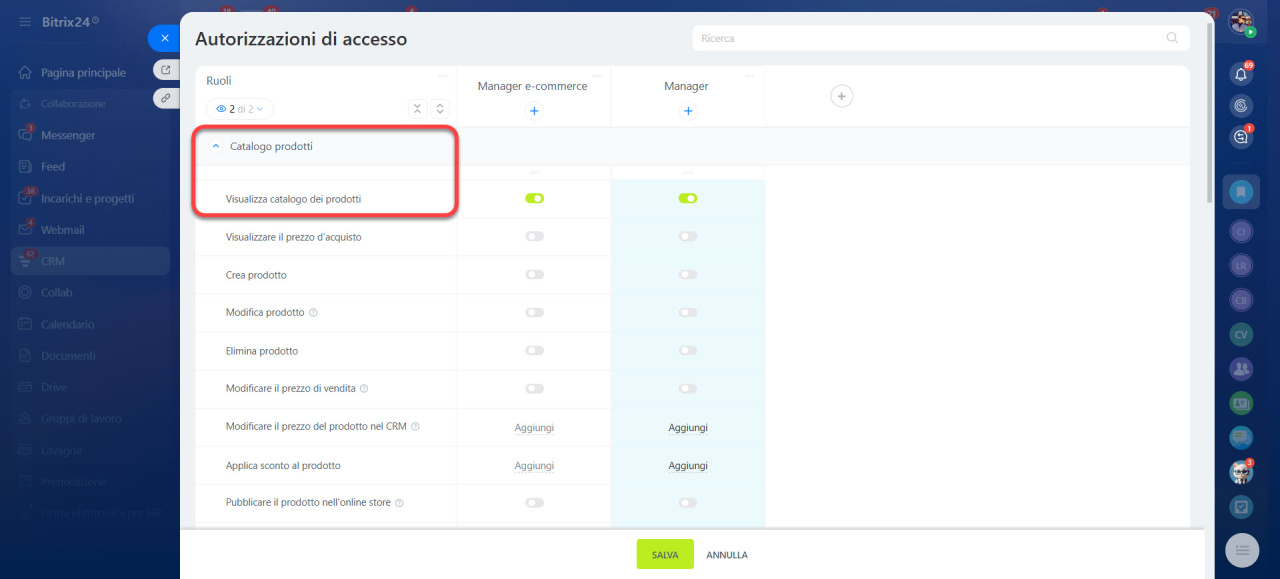Add member to Manager e-commerce role
The width and height of the screenshot is (1280, 579).
pos(533,111)
